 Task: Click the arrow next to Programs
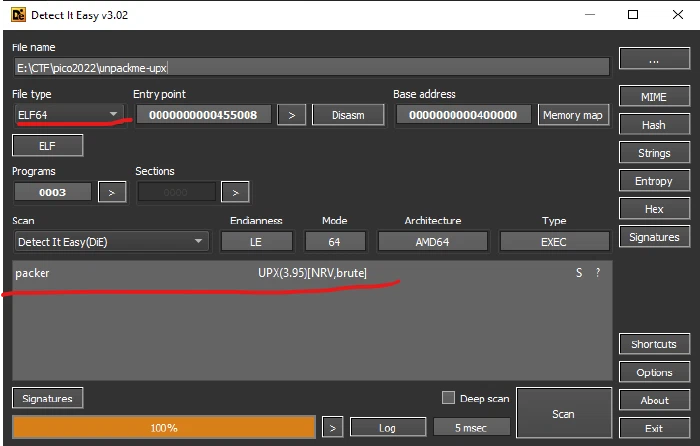[112, 192]
